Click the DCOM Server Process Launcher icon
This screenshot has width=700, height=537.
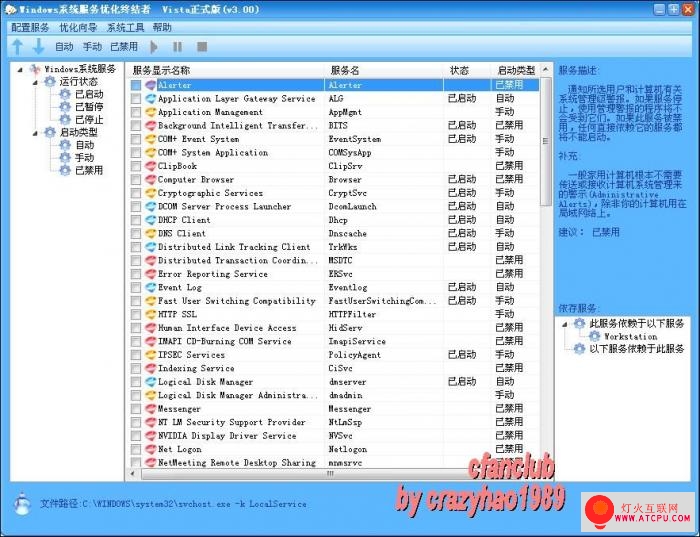150,207
